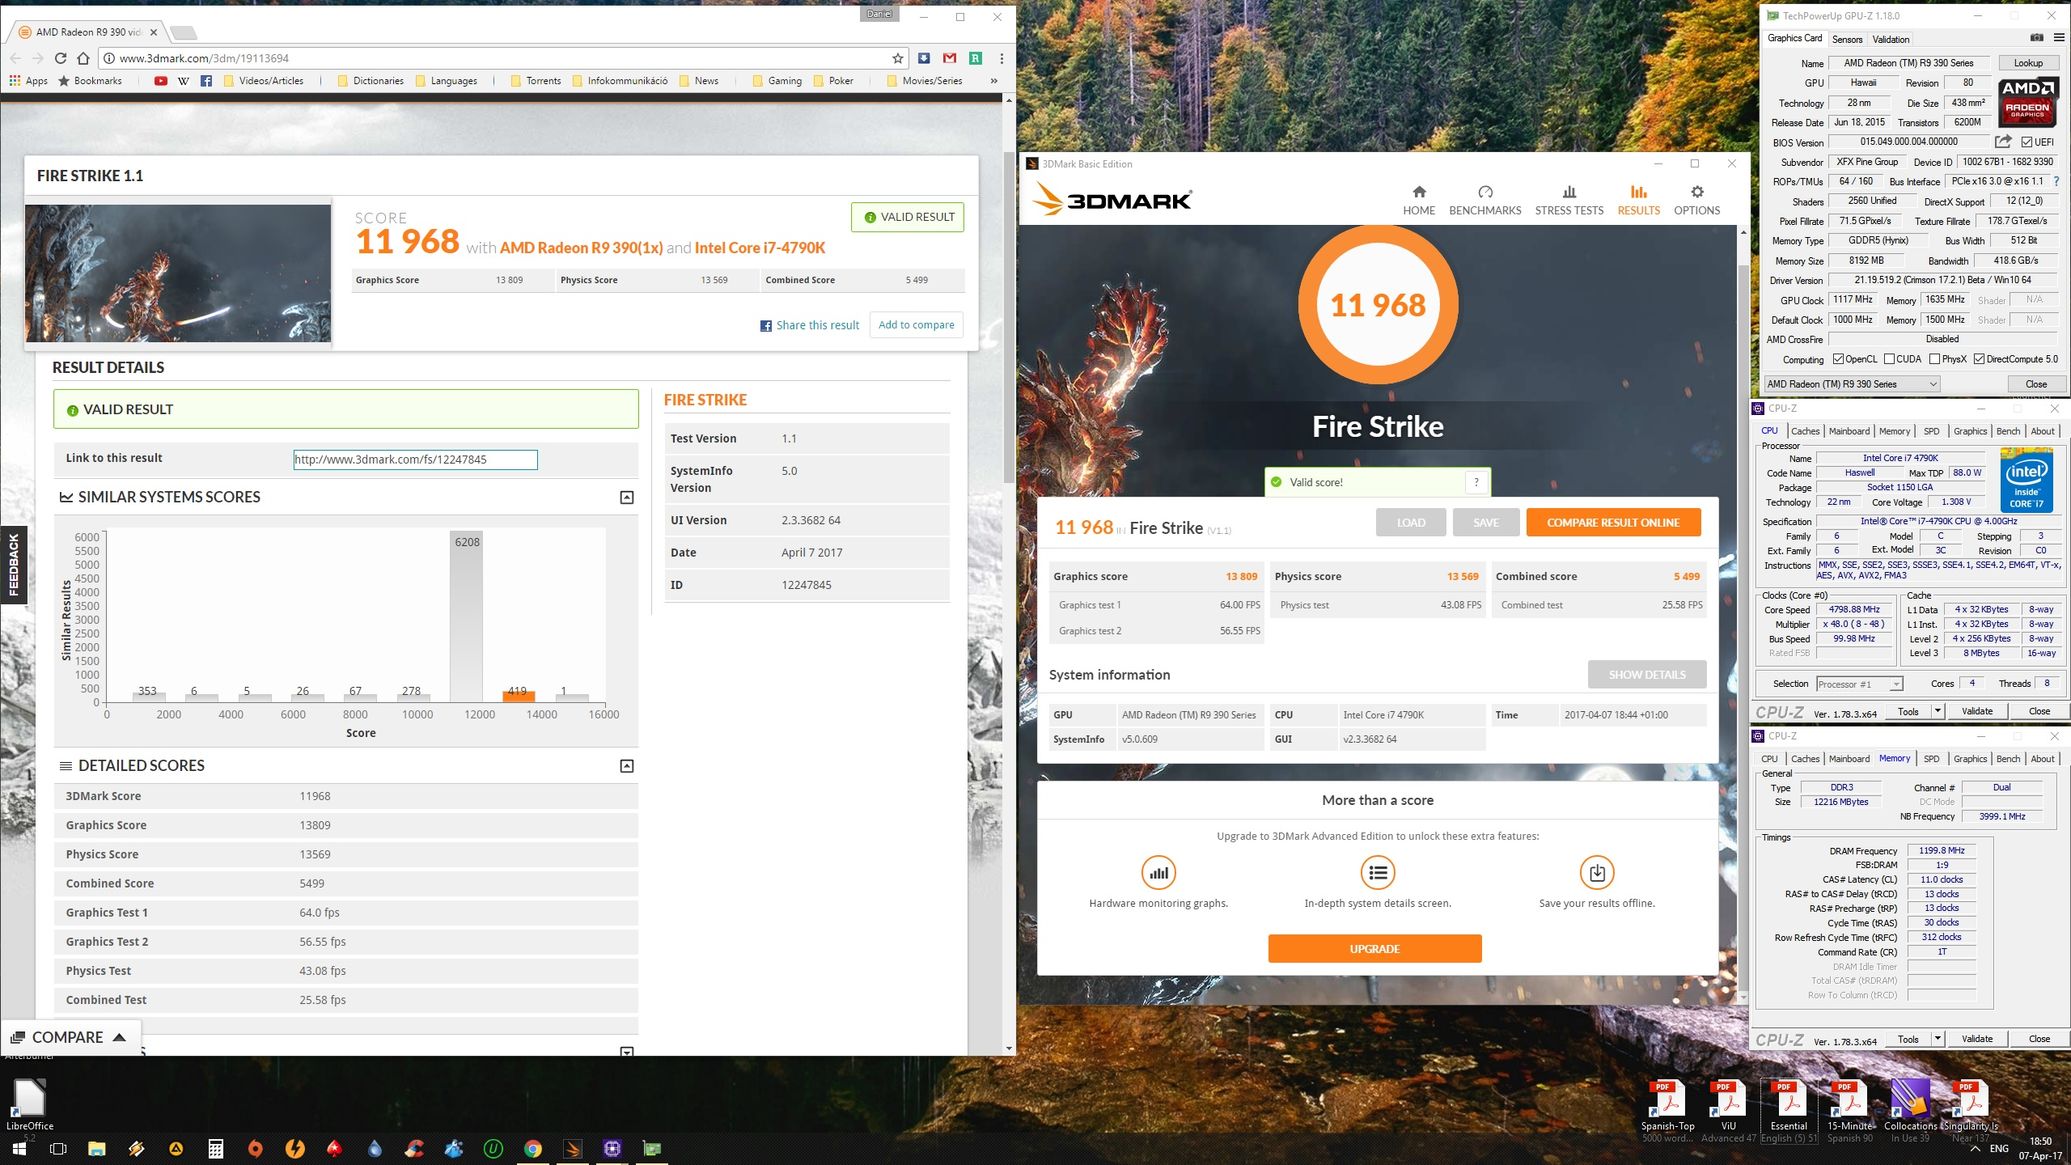Go to the 3DMark Benchmarks page
Screen dimensions: 2071x1165
1484,200
